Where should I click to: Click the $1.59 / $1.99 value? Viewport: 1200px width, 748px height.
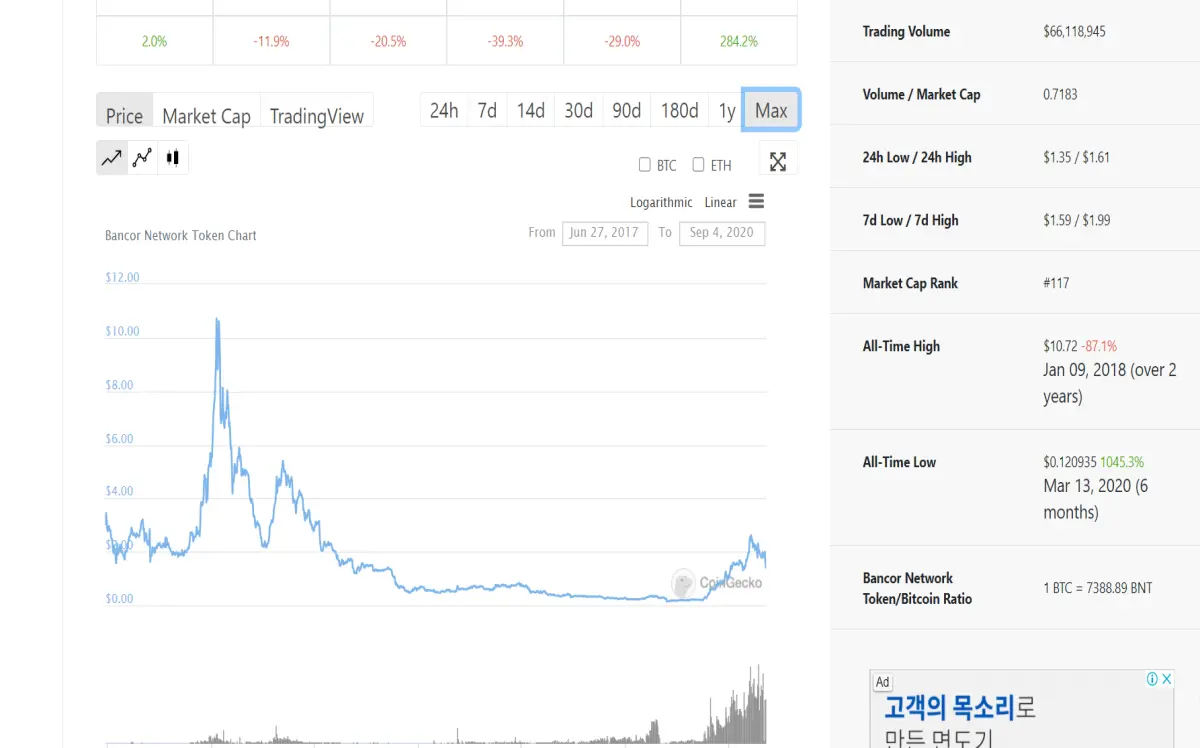[1076, 221]
